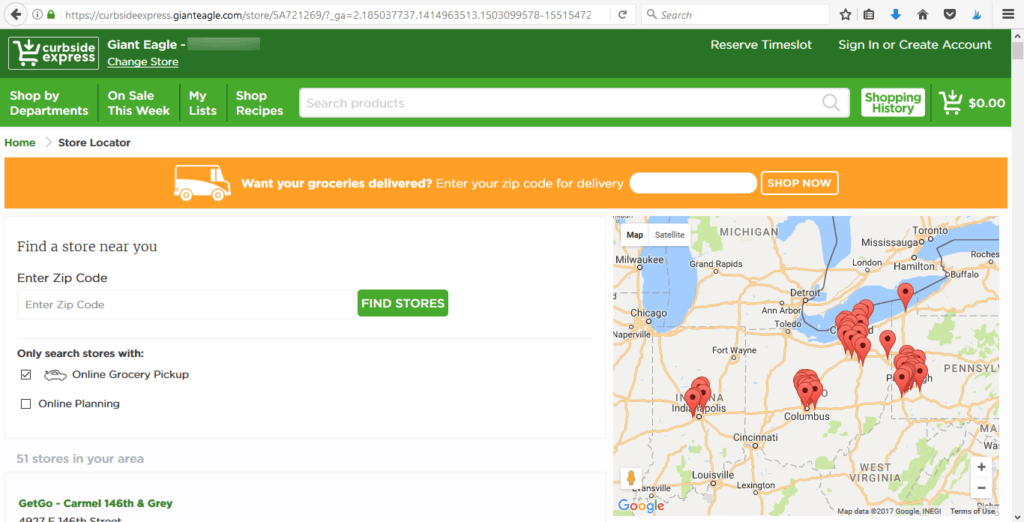Click the Change Store link
The image size is (1024, 522).
point(143,62)
